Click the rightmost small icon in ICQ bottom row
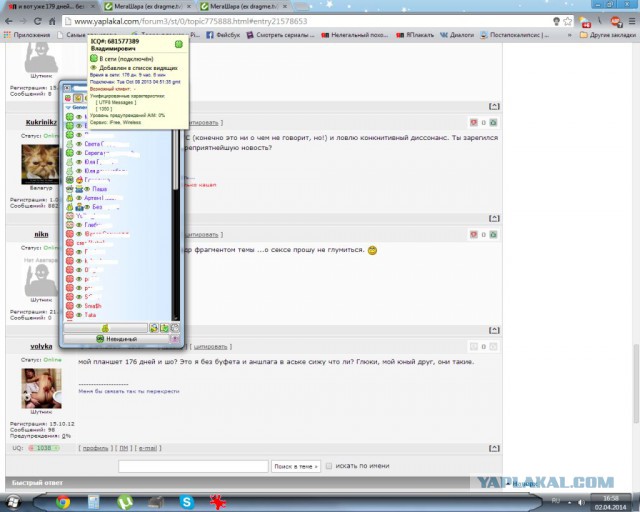 (x=175, y=328)
